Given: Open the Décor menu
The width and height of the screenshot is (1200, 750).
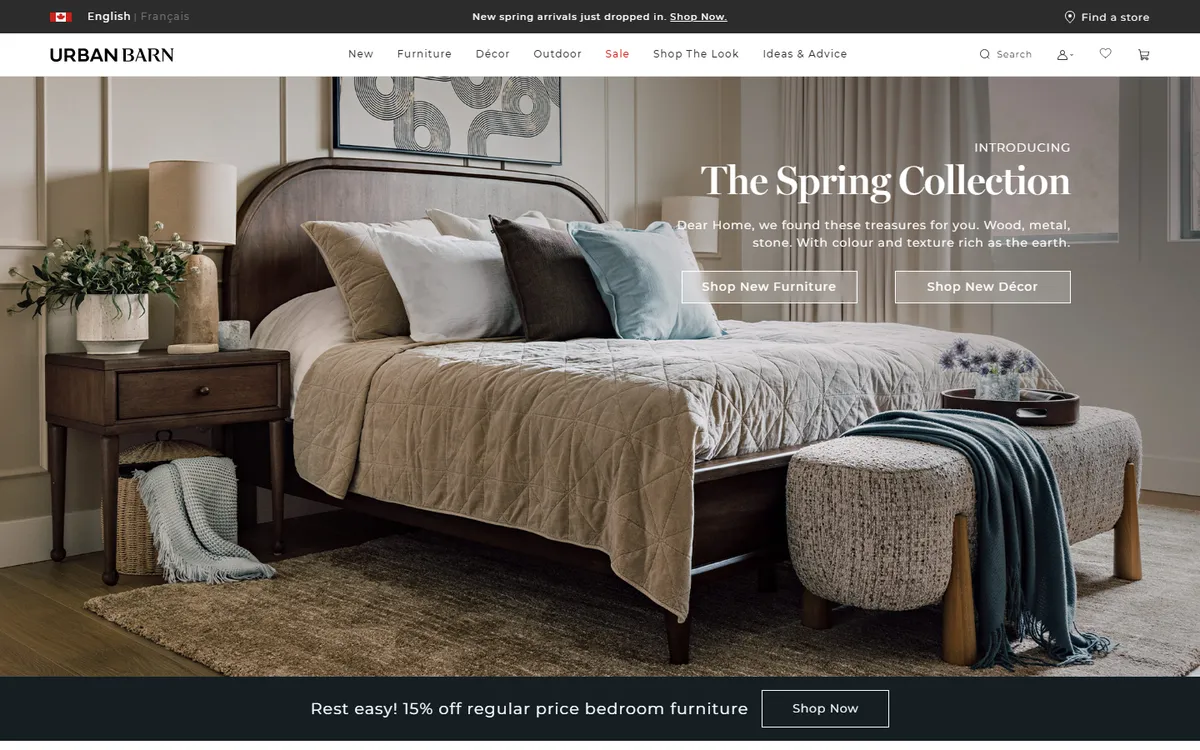Looking at the screenshot, I should click(x=492, y=54).
